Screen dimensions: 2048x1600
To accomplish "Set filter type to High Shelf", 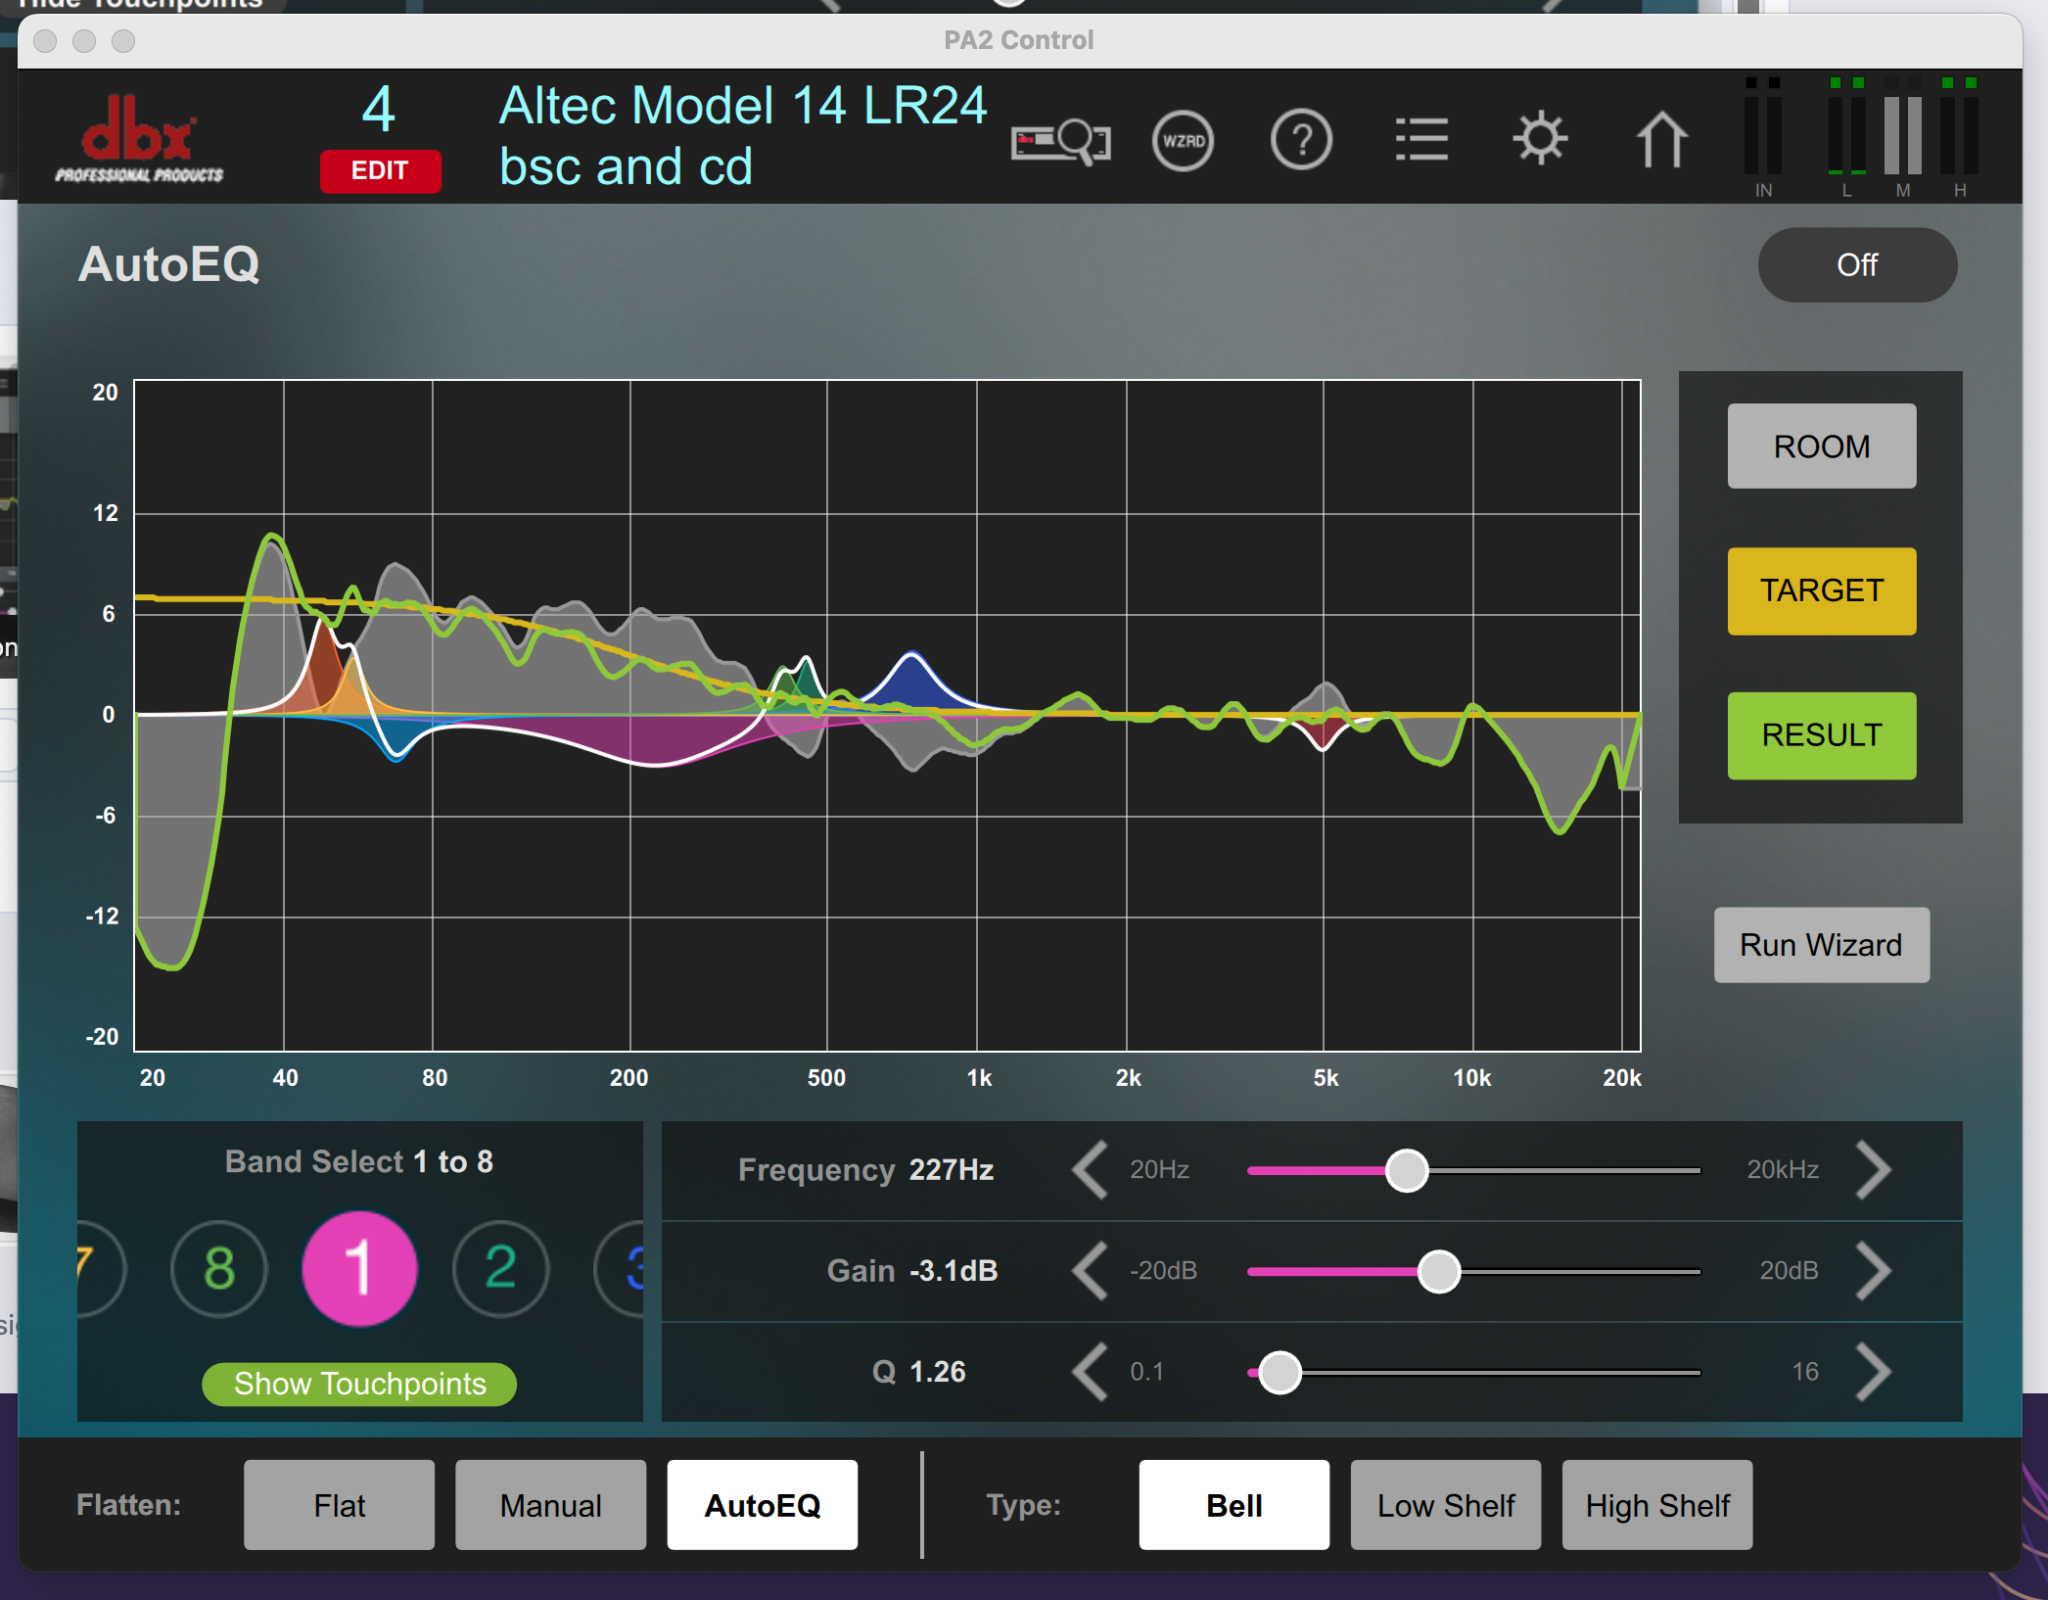I will point(1657,1505).
